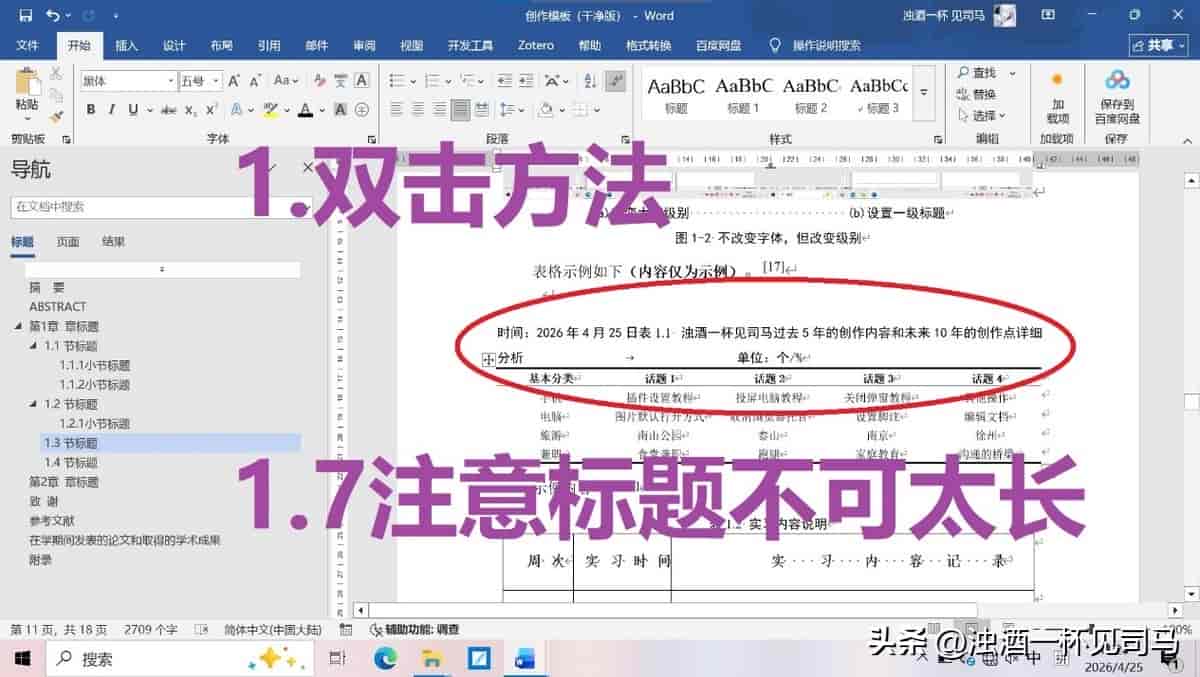Open the 布局 ribbon tab
1200x677 pixels.
tap(221, 46)
